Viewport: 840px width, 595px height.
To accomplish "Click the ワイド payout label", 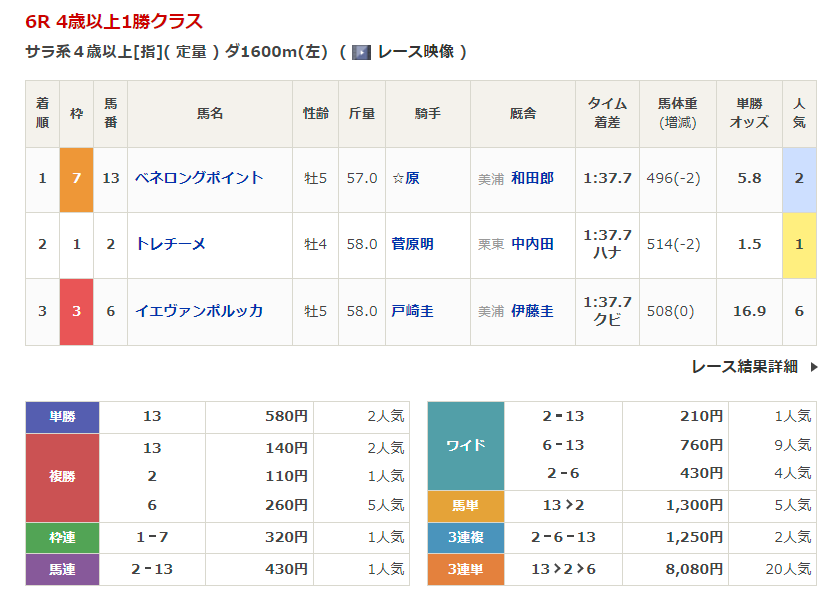I will click(465, 445).
